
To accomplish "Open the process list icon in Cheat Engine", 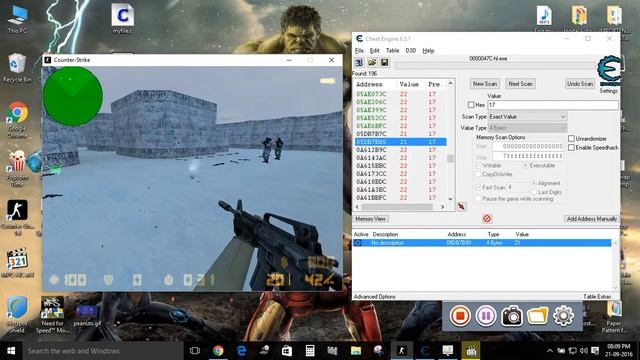I will point(359,62).
